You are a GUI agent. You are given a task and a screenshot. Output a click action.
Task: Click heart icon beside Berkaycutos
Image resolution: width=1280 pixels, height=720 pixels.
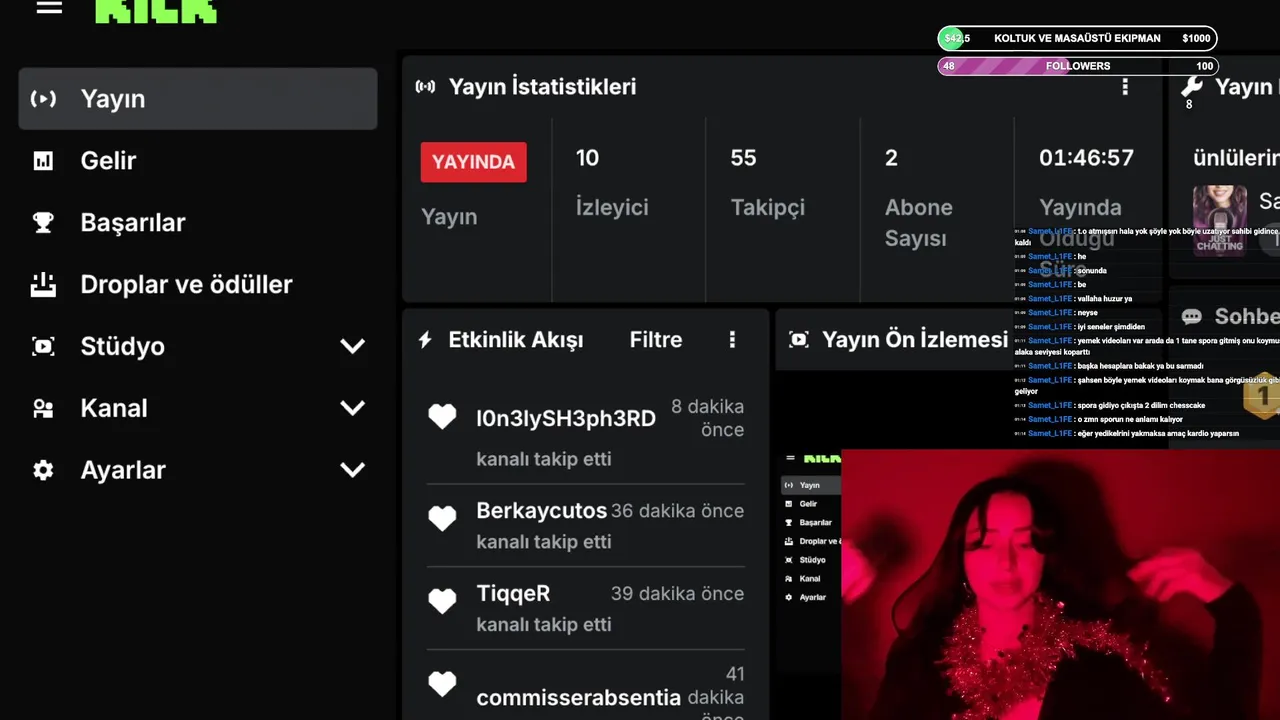pyautogui.click(x=442, y=518)
